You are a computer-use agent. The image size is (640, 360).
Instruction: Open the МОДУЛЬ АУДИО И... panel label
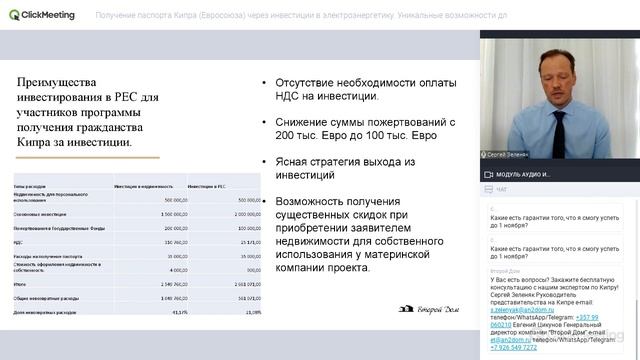pyautogui.click(x=523, y=175)
